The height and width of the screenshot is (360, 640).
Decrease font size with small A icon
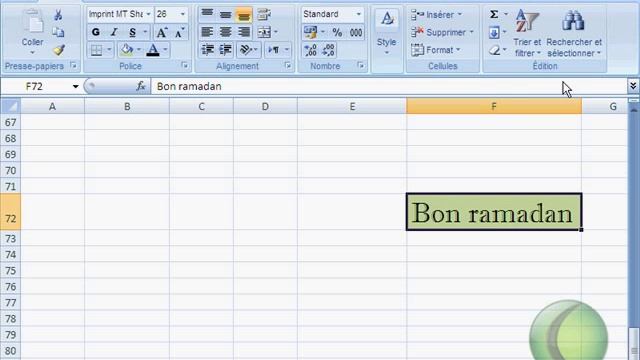(180, 32)
